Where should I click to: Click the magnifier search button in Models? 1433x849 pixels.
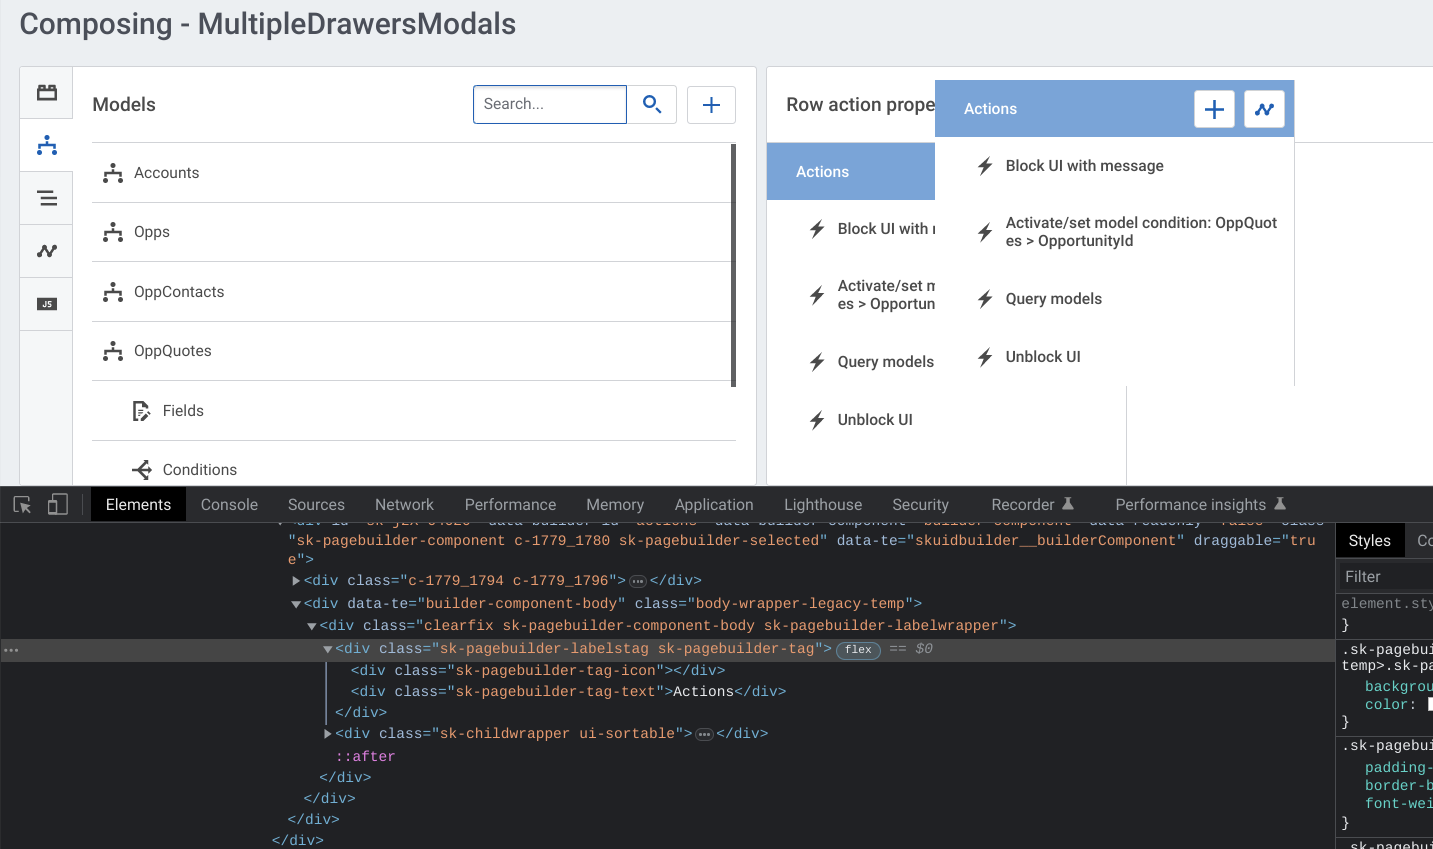point(652,104)
